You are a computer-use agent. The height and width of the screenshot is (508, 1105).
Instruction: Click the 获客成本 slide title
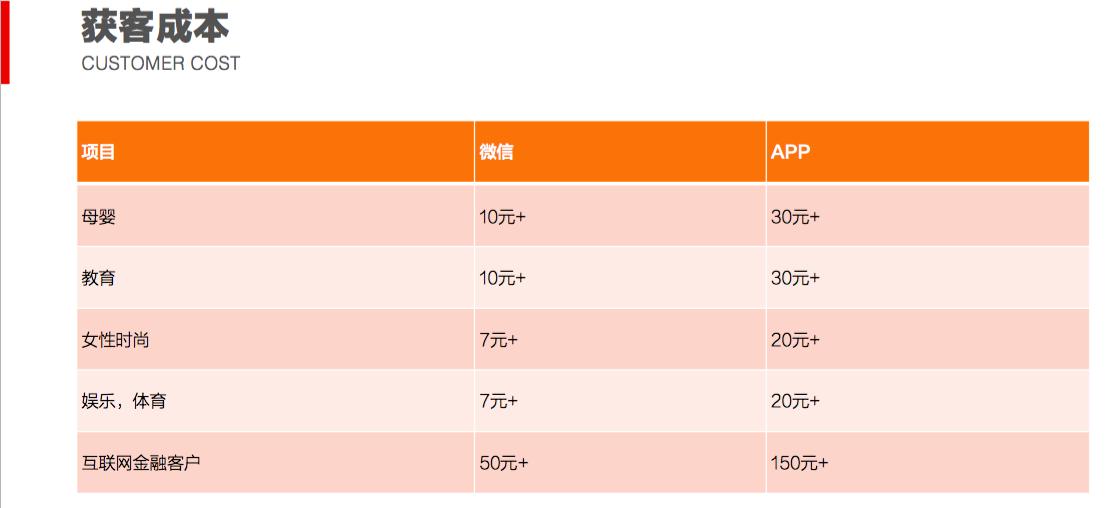(x=155, y=27)
